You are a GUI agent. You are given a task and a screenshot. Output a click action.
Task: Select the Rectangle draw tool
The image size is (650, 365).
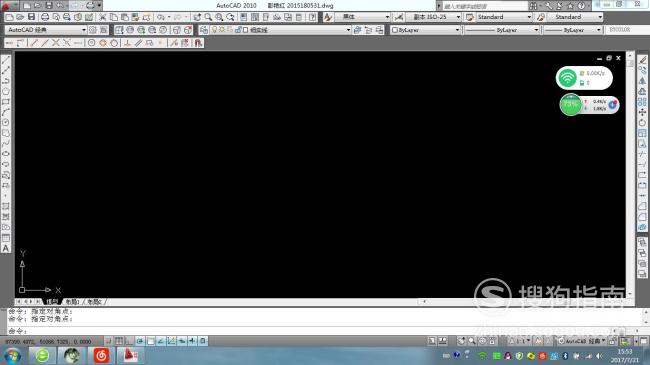coord(6,102)
